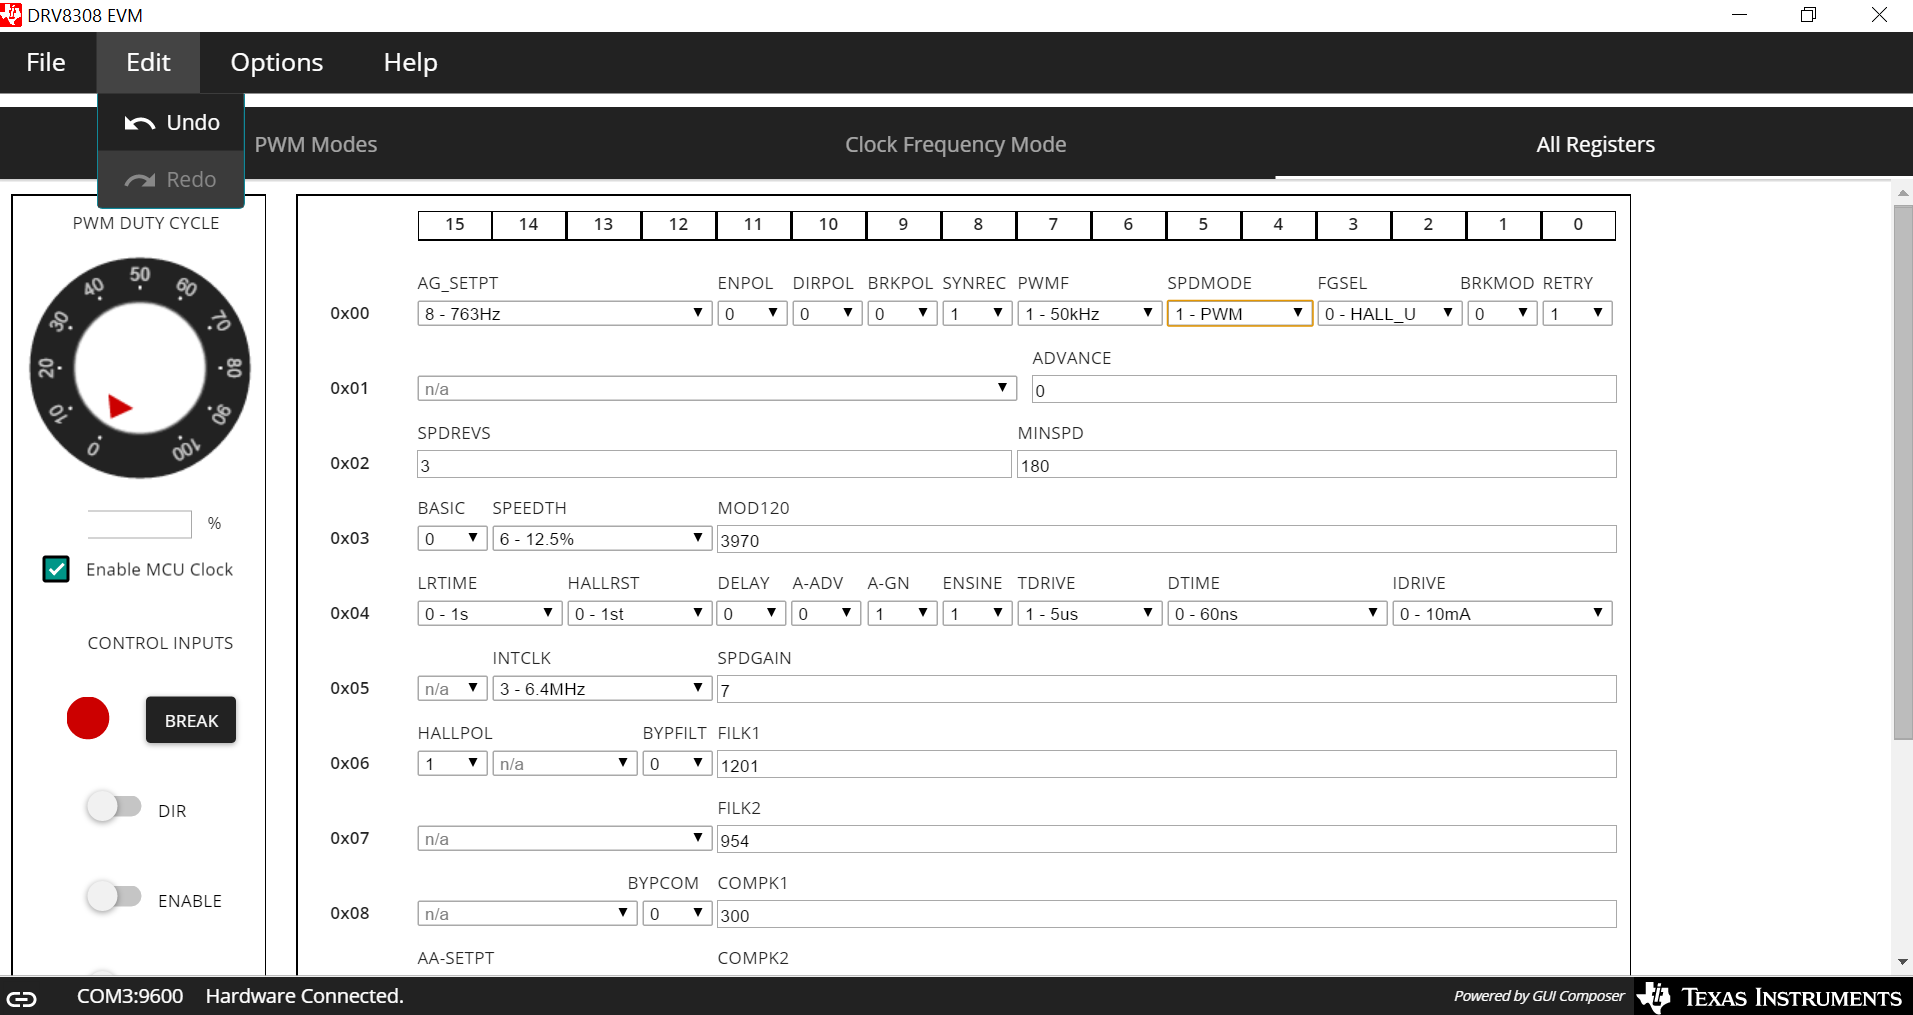
Task: Choose Redo from the Edit menu
Action: [171, 179]
